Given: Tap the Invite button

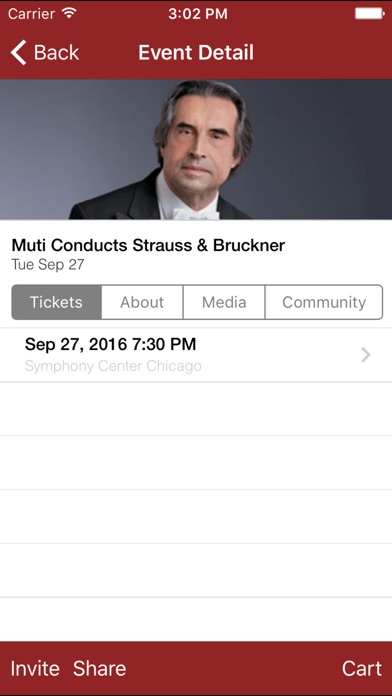Looking at the screenshot, I should click(35, 668).
